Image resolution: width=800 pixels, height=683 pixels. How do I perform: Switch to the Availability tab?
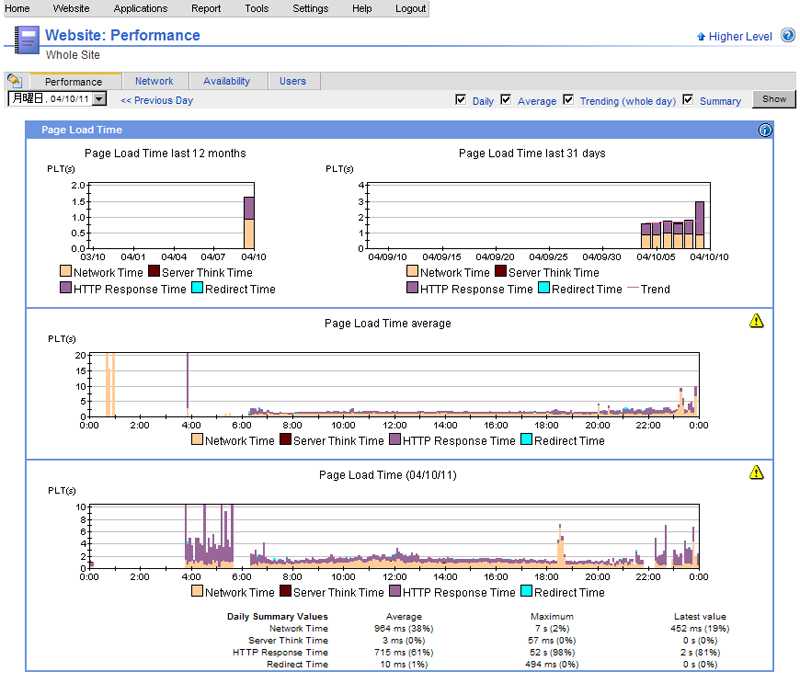pyautogui.click(x=227, y=81)
